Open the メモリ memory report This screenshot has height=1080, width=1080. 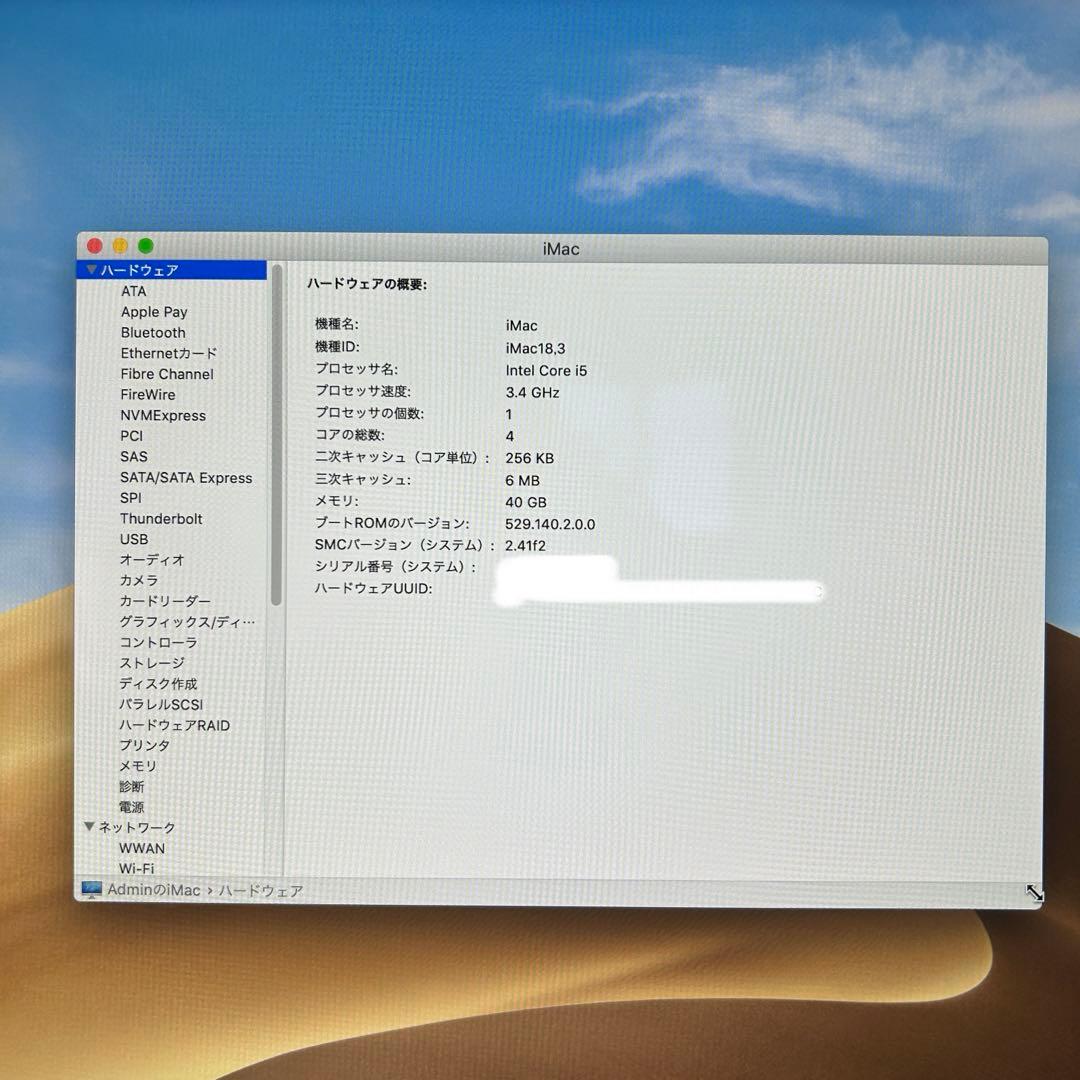pos(136,766)
